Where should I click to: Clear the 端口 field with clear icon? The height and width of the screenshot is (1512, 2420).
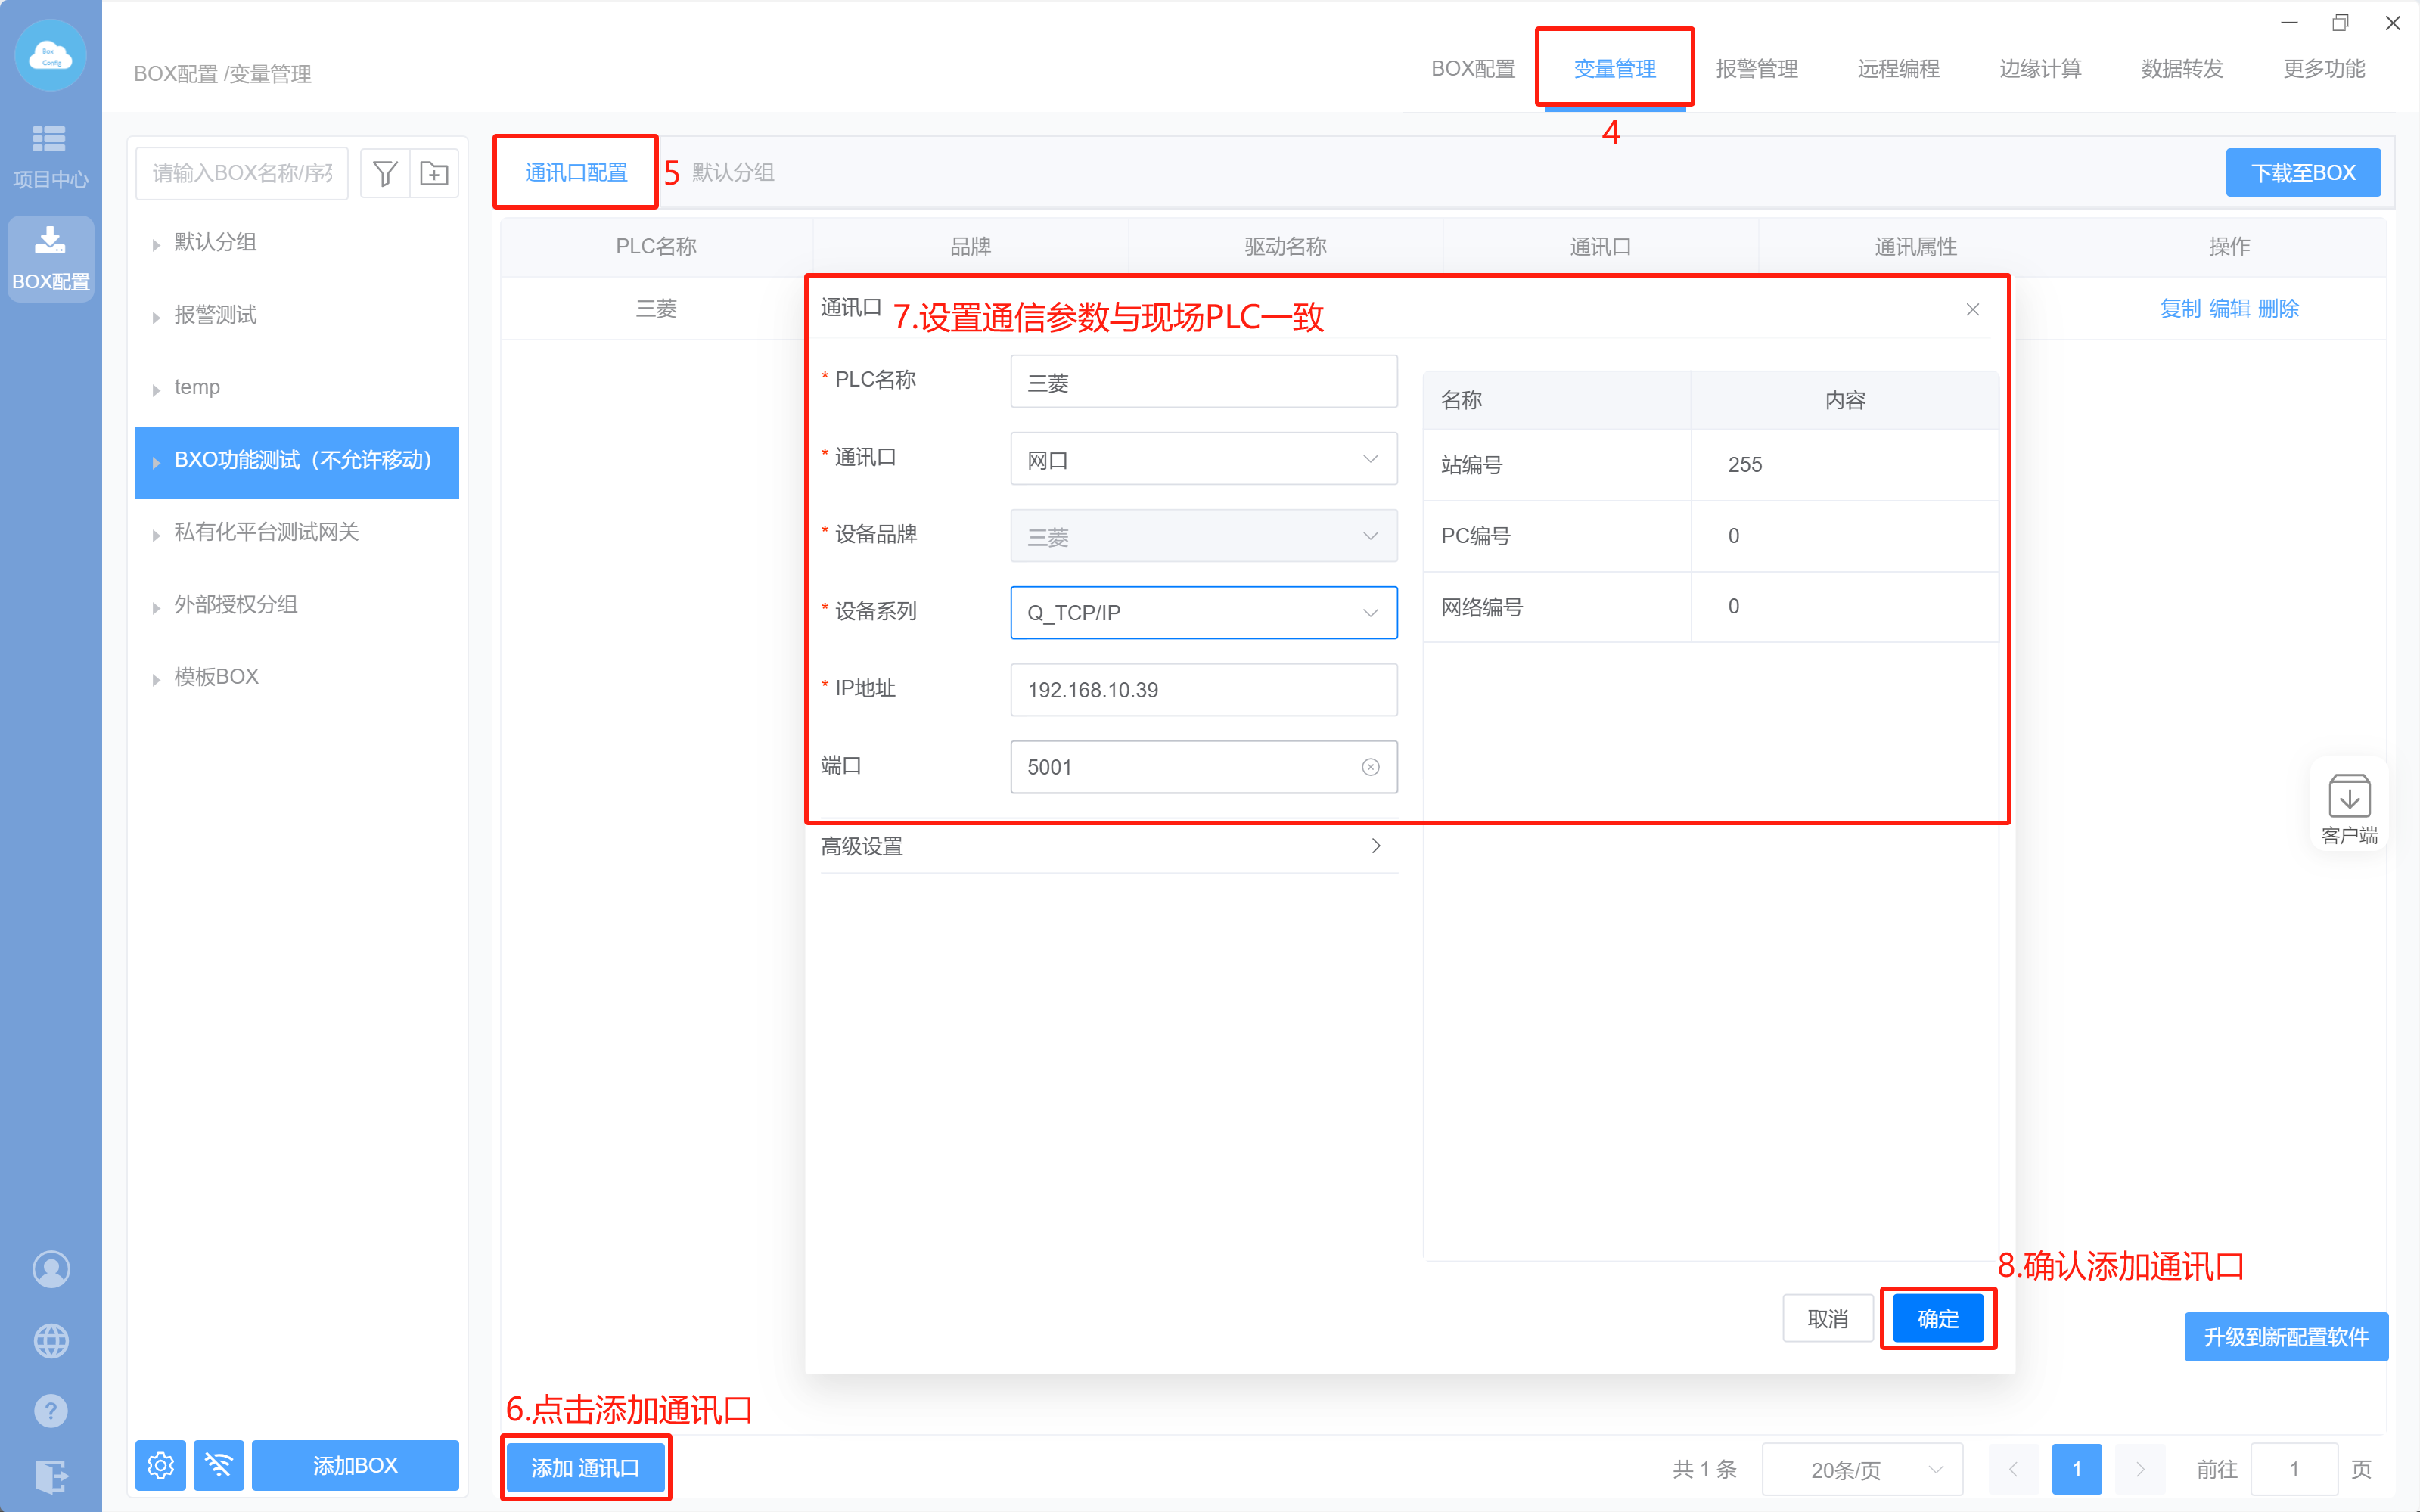pos(1370,767)
